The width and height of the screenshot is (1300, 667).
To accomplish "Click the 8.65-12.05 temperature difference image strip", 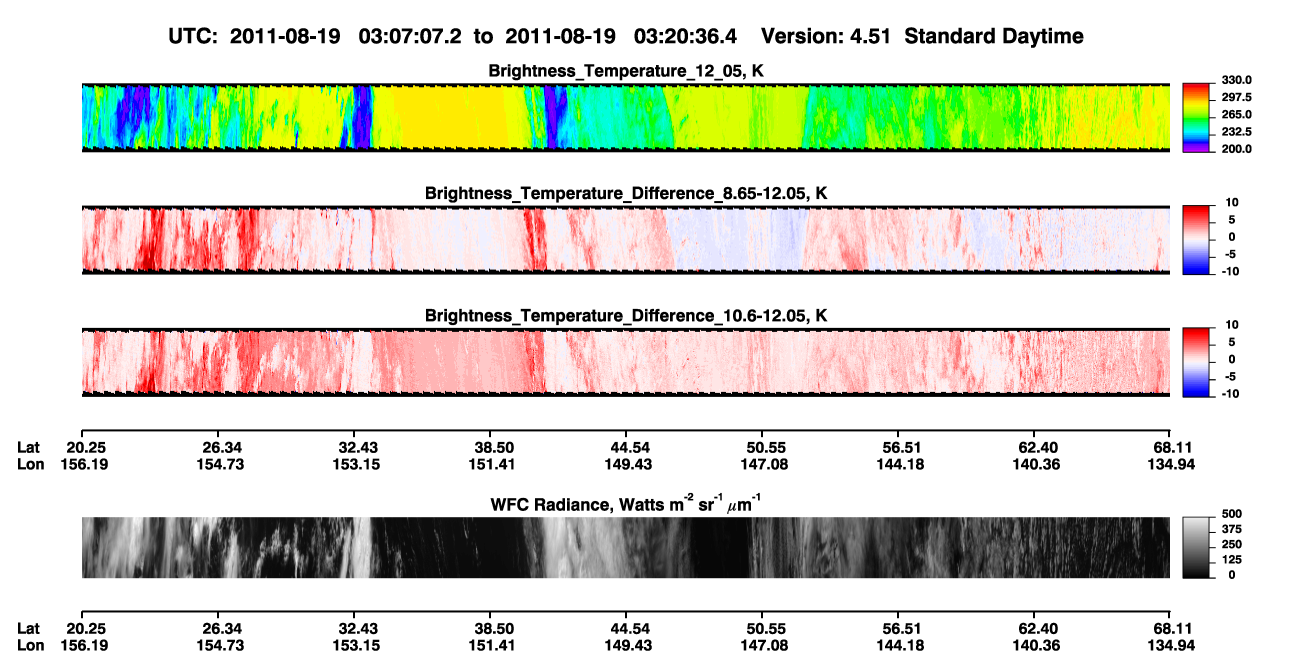I will pyautogui.click(x=625, y=240).
